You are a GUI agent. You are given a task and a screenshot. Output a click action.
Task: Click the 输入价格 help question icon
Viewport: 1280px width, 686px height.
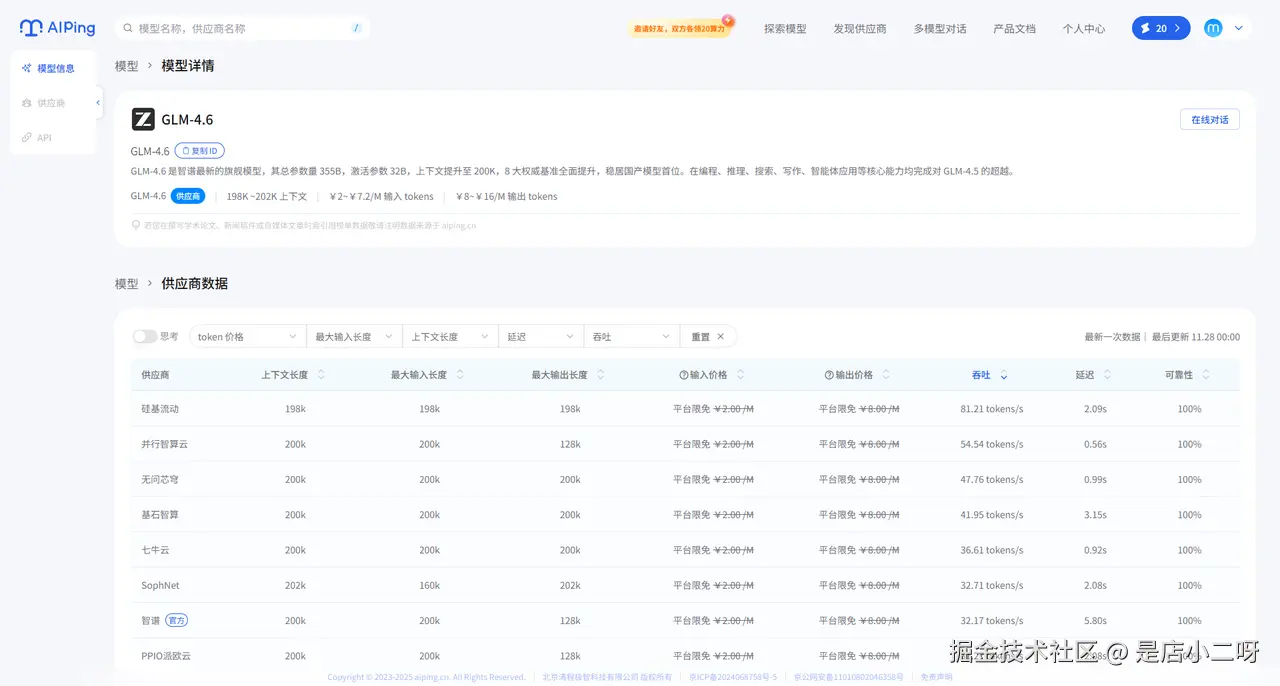point(684,375)
